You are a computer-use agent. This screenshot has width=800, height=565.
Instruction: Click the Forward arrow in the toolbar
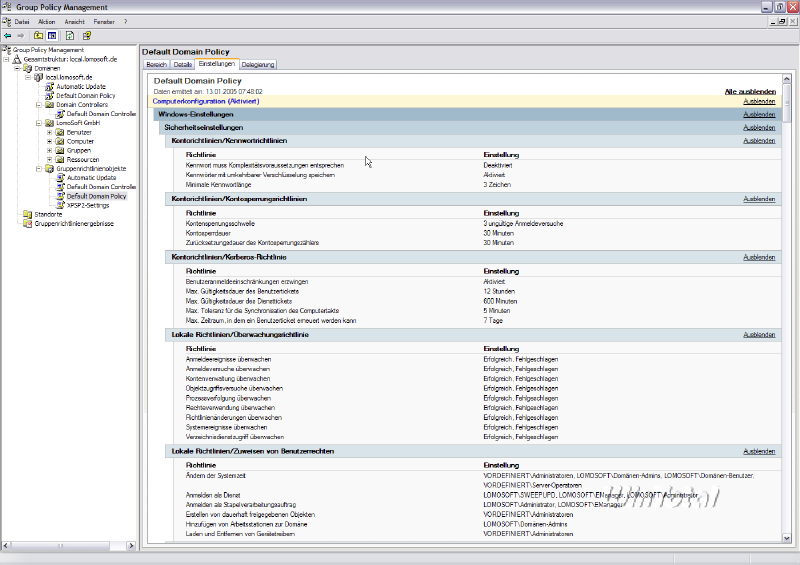[x=21, y=35]
